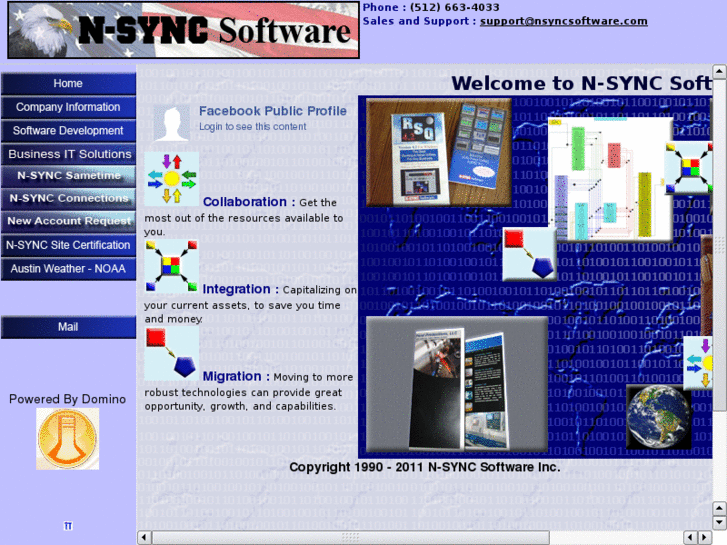Click the vertical scrollbar thumb

click(719, 244)
